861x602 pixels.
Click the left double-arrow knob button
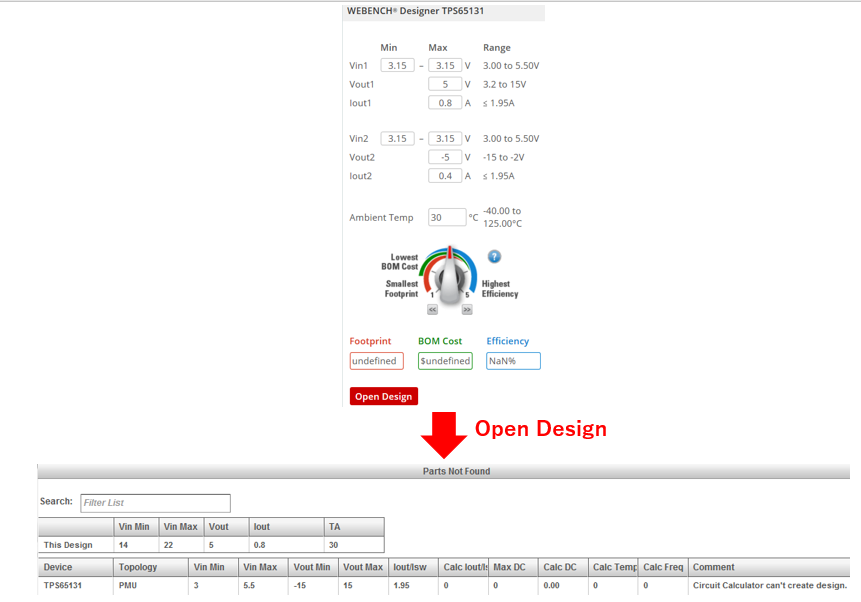[433, 310]
